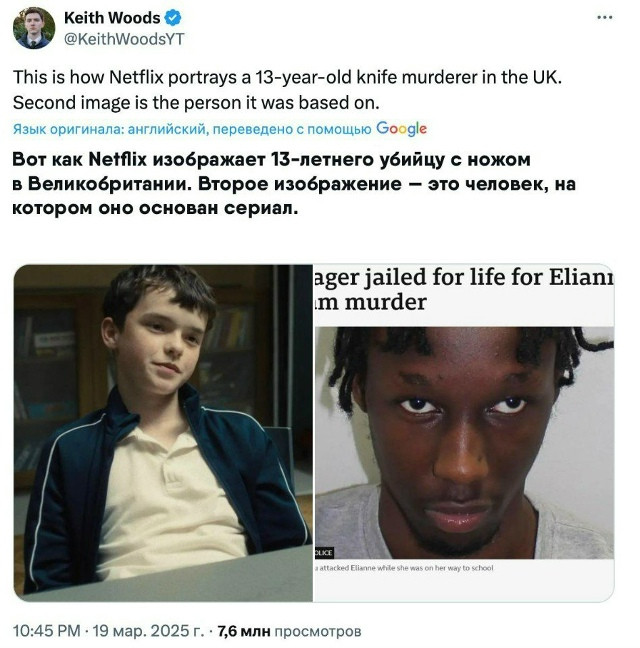Click the second line of English tweet

[196, 102]
